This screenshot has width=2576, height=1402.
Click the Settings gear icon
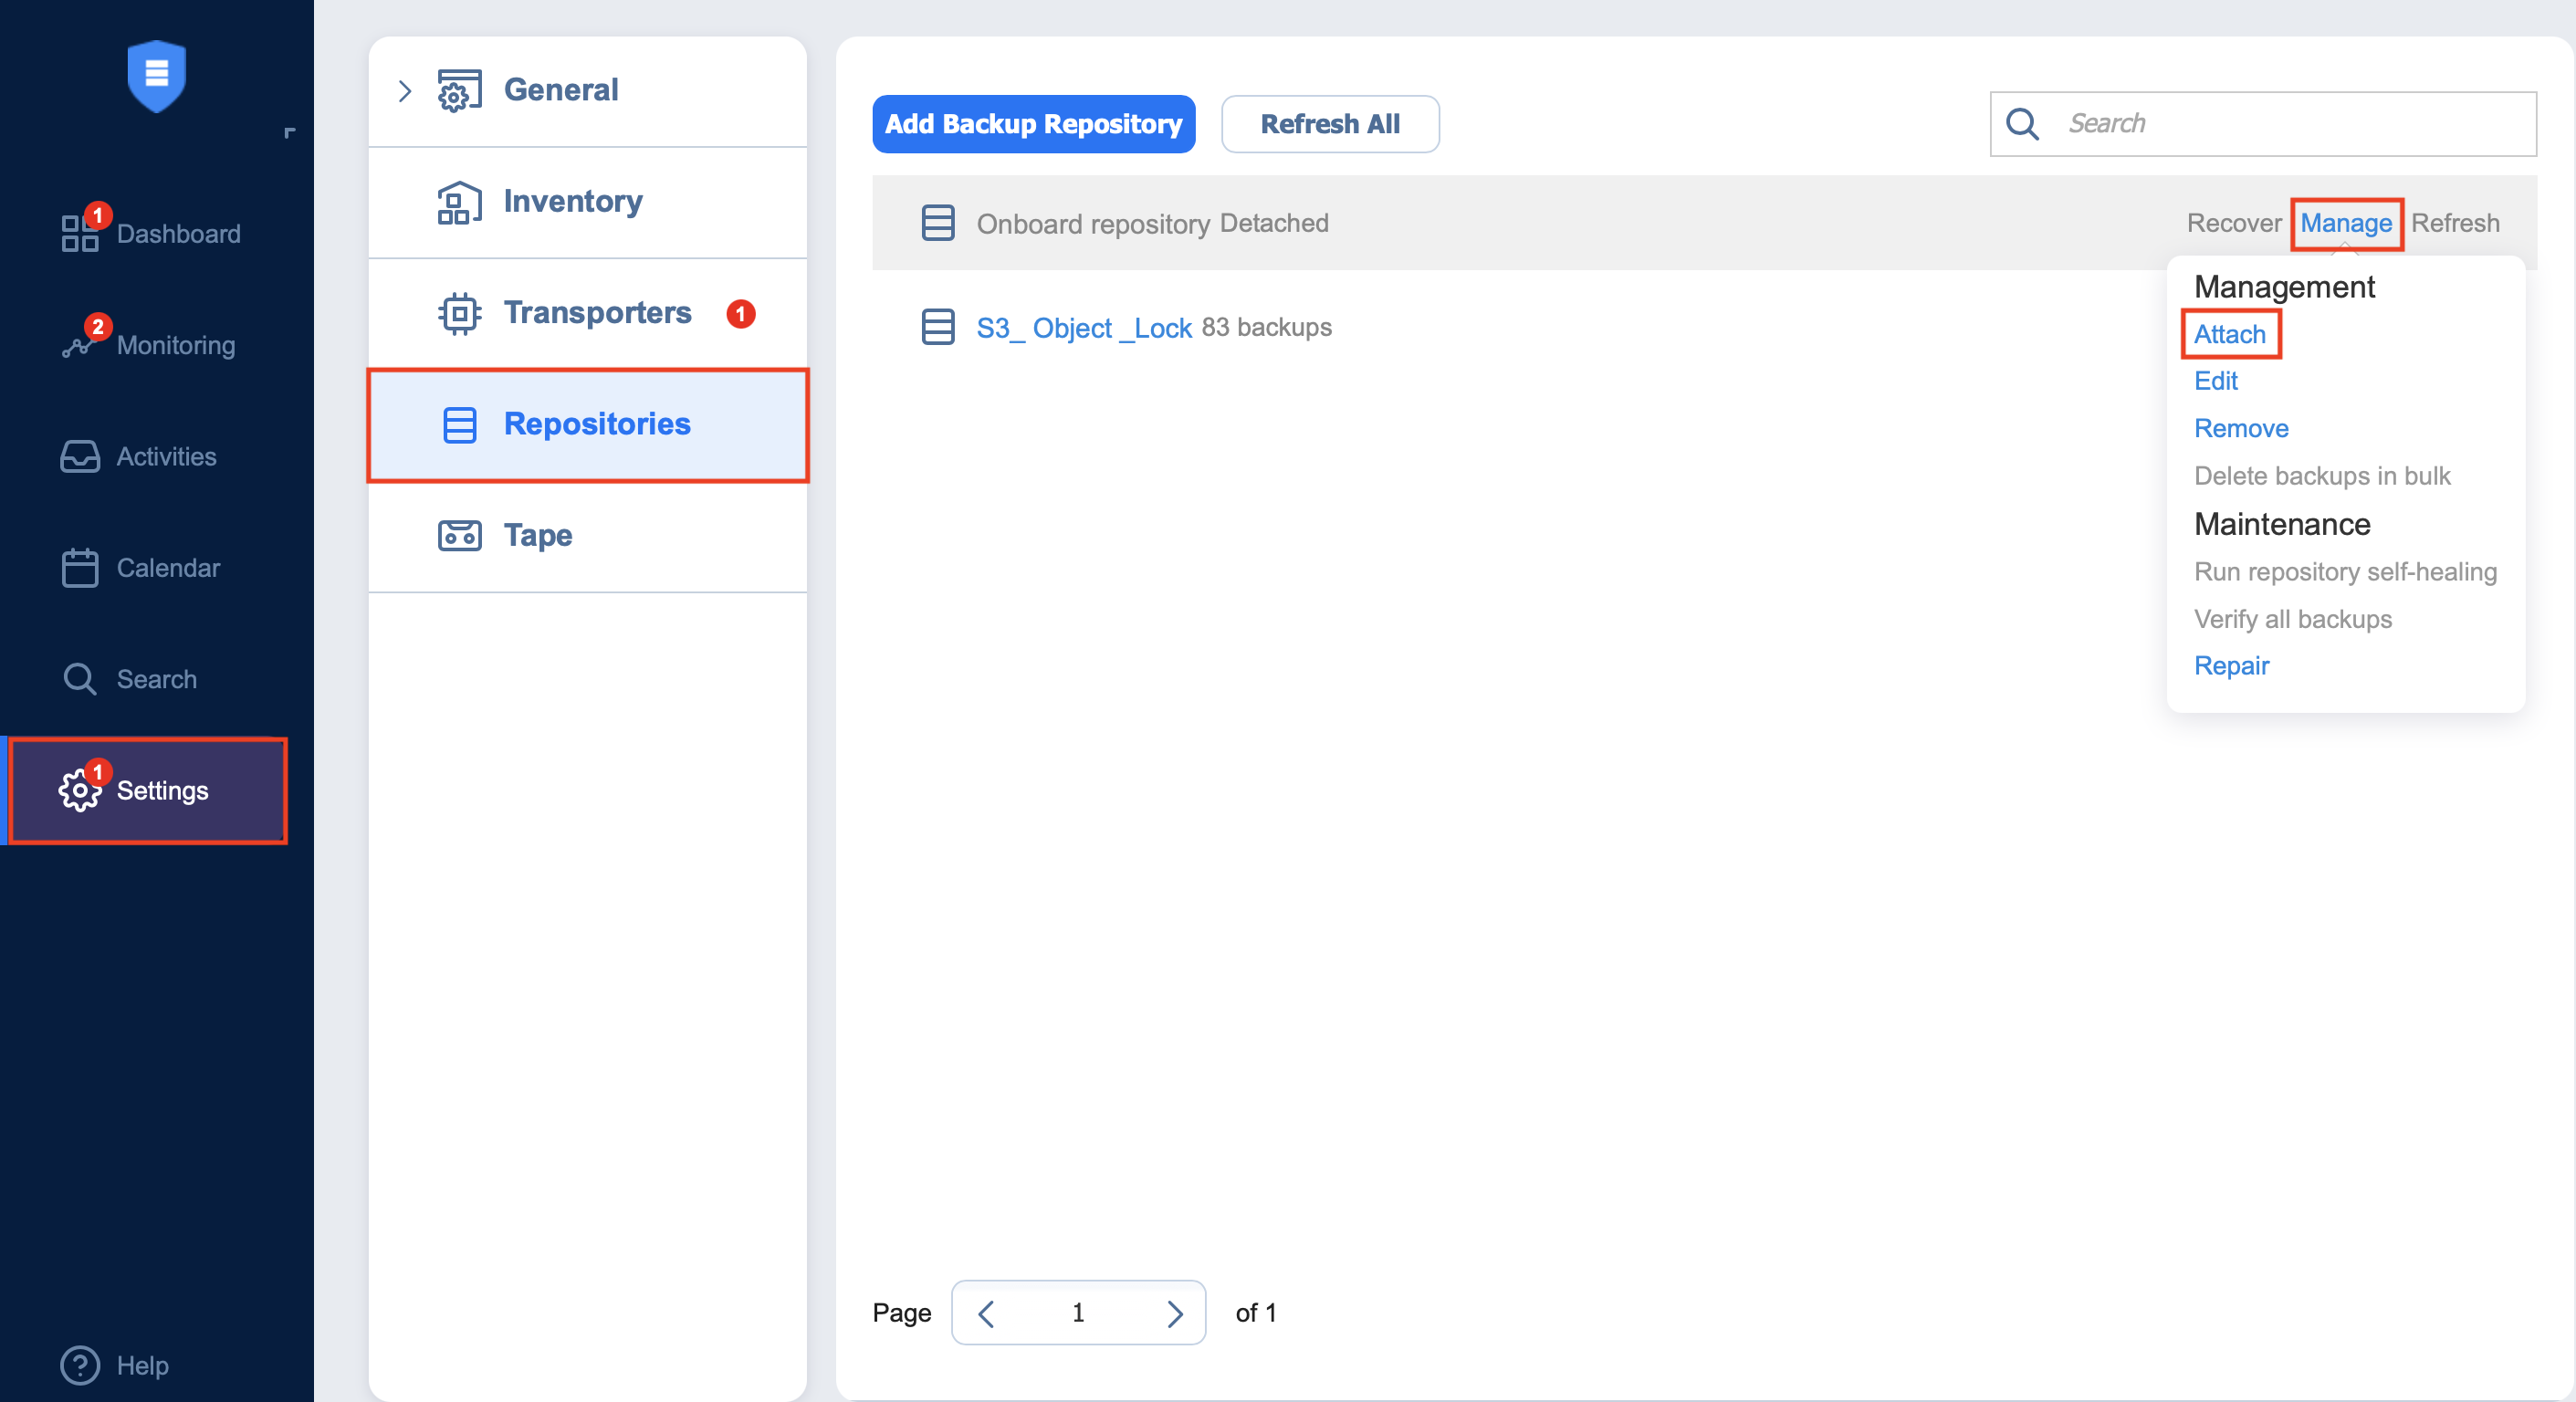pos(79,790)
